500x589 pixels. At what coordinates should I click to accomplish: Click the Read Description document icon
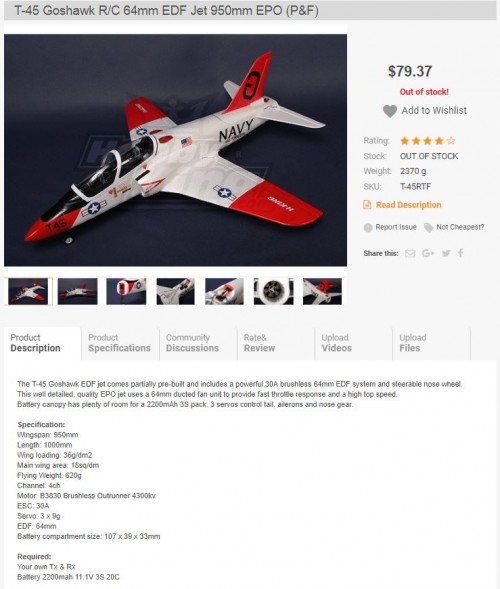tap(367, 205)
